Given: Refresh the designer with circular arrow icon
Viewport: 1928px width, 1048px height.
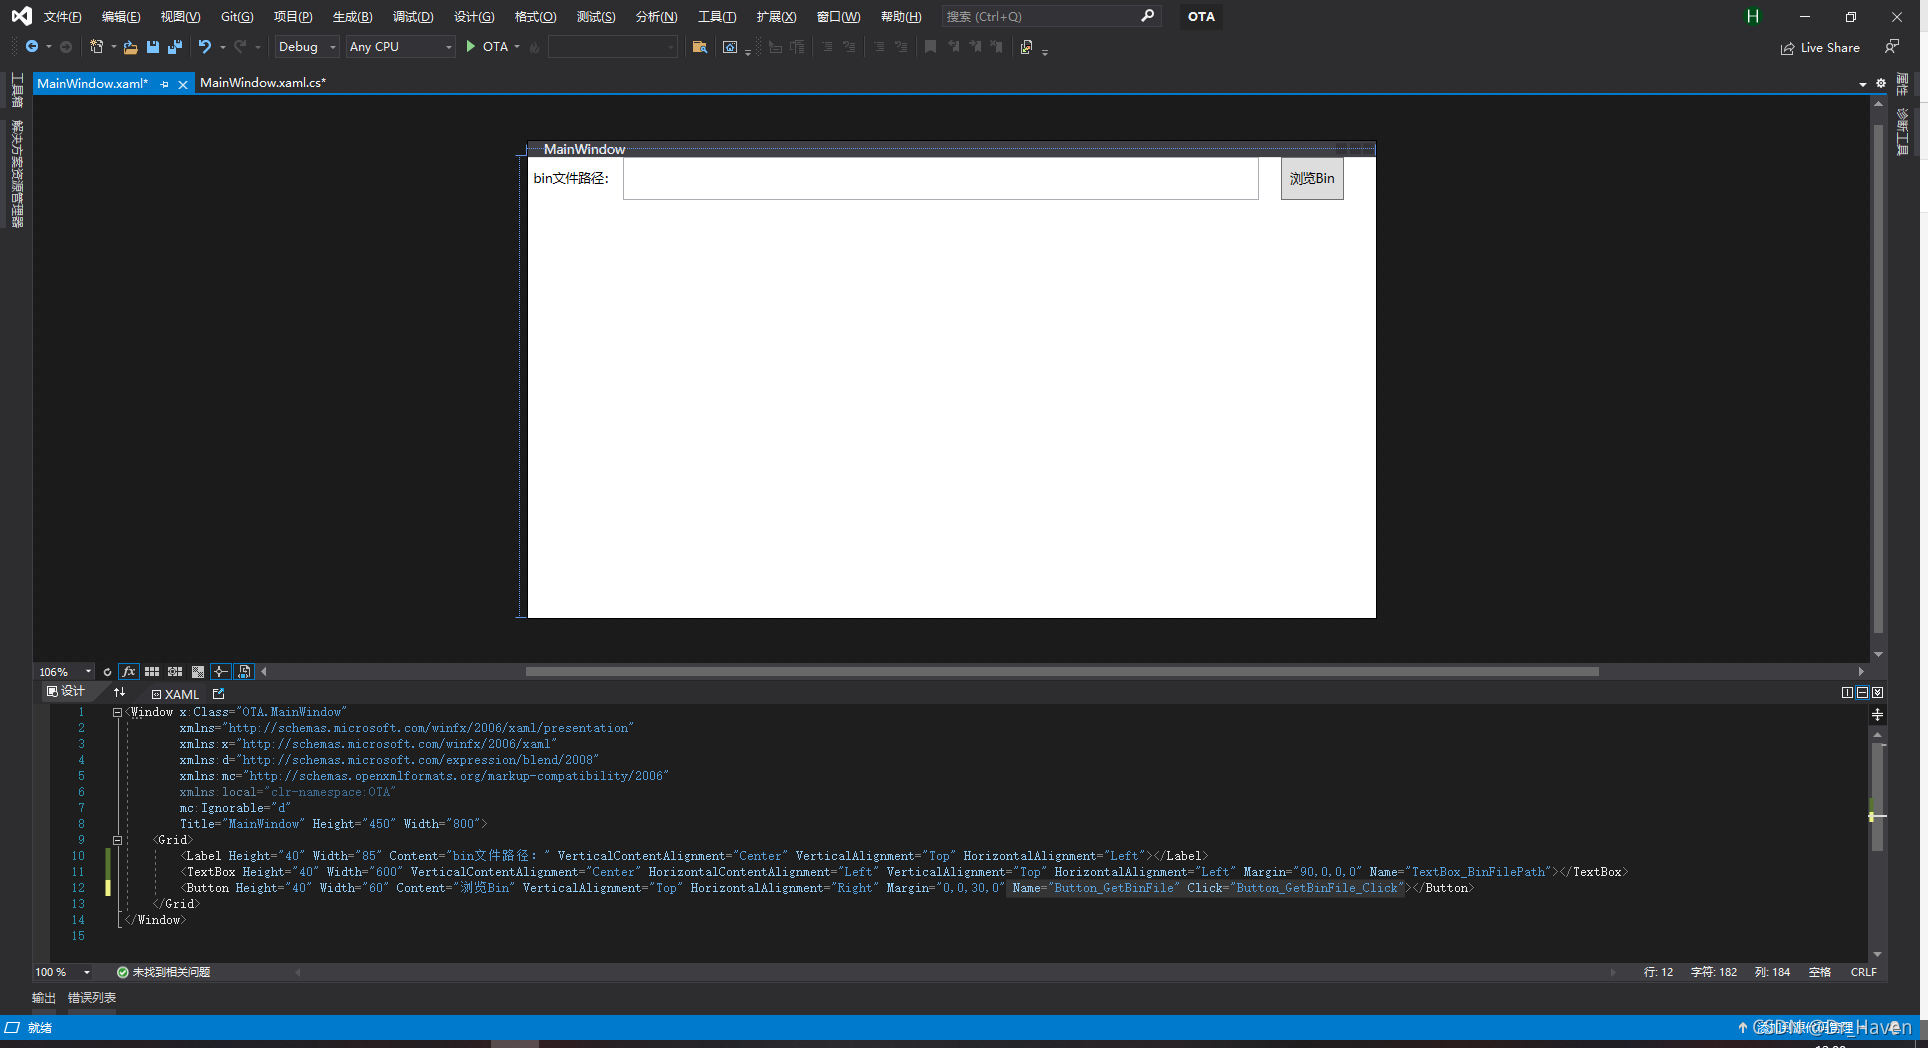Looking at the screenshot, I should click(107, 672).
